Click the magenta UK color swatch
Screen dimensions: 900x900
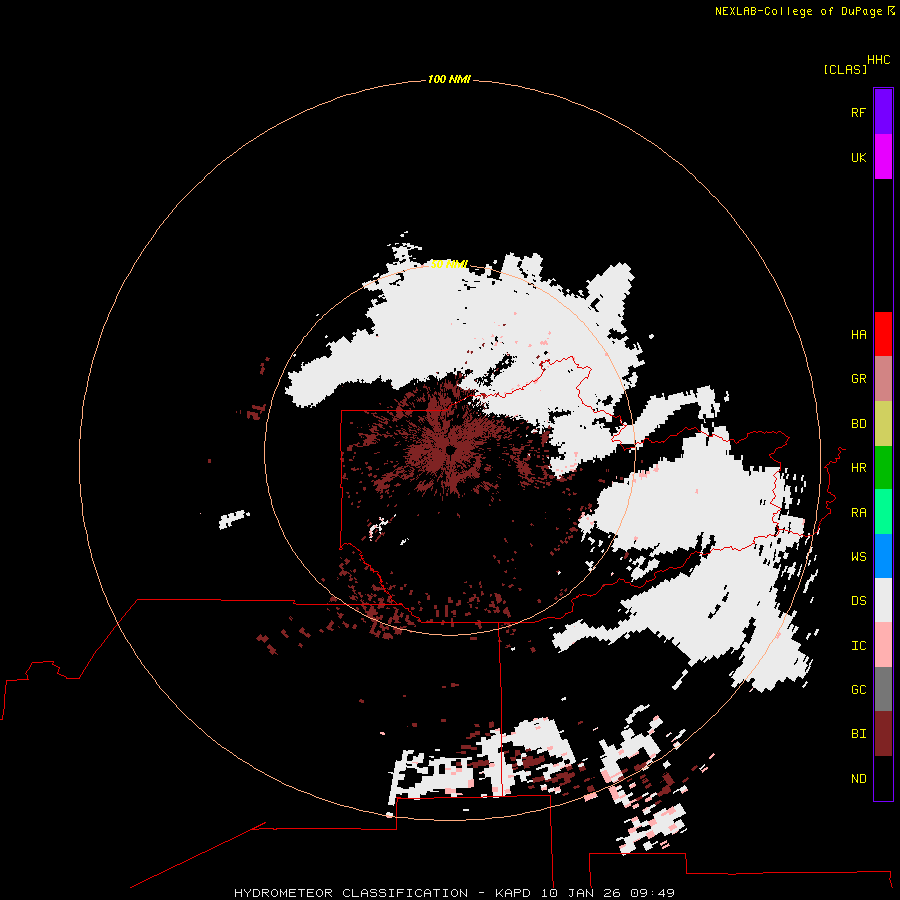pos(883,157)
